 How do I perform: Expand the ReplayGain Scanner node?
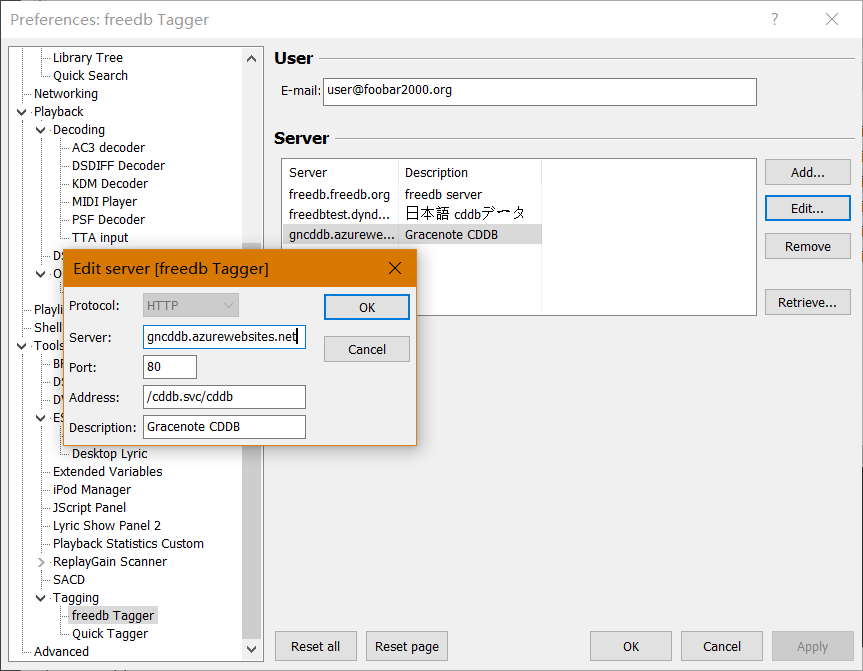[40, 563]
